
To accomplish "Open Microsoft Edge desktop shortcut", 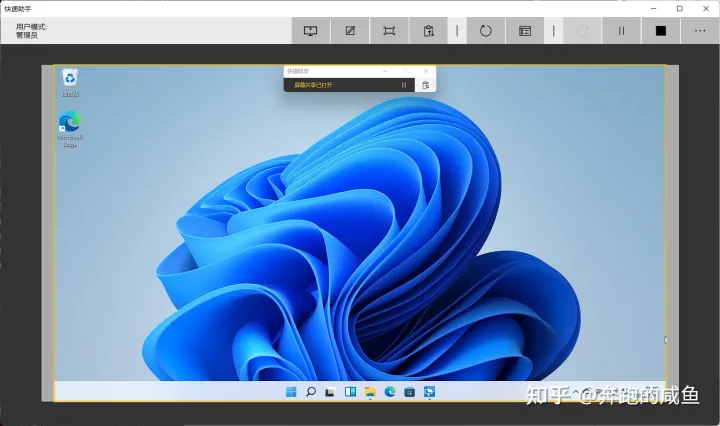I will pos(70,129).
